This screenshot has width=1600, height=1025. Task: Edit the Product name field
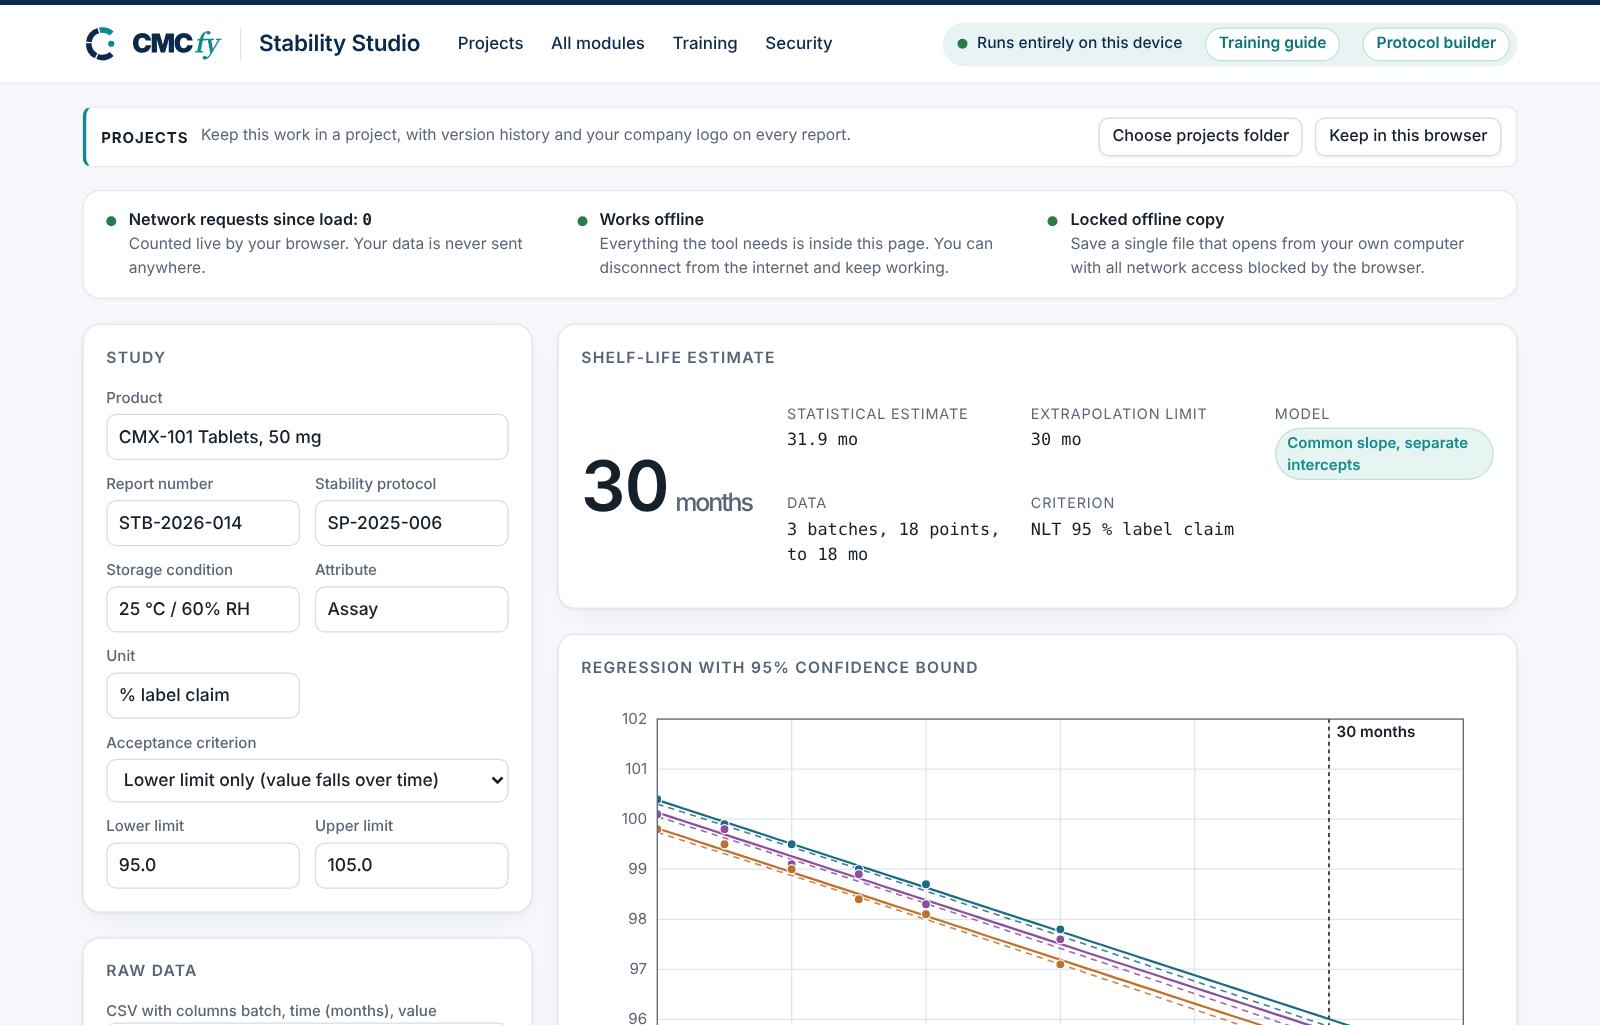307,437
